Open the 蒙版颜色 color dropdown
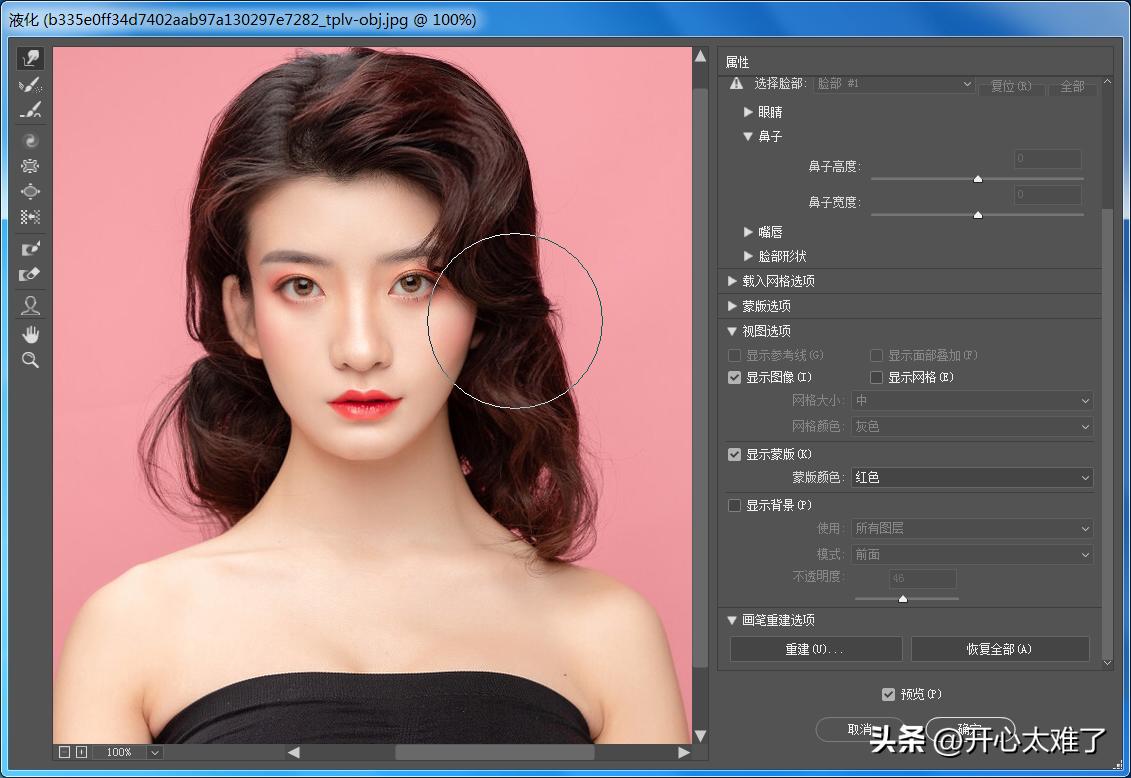Screen dimensions: 1131x778 pos(971,477)
